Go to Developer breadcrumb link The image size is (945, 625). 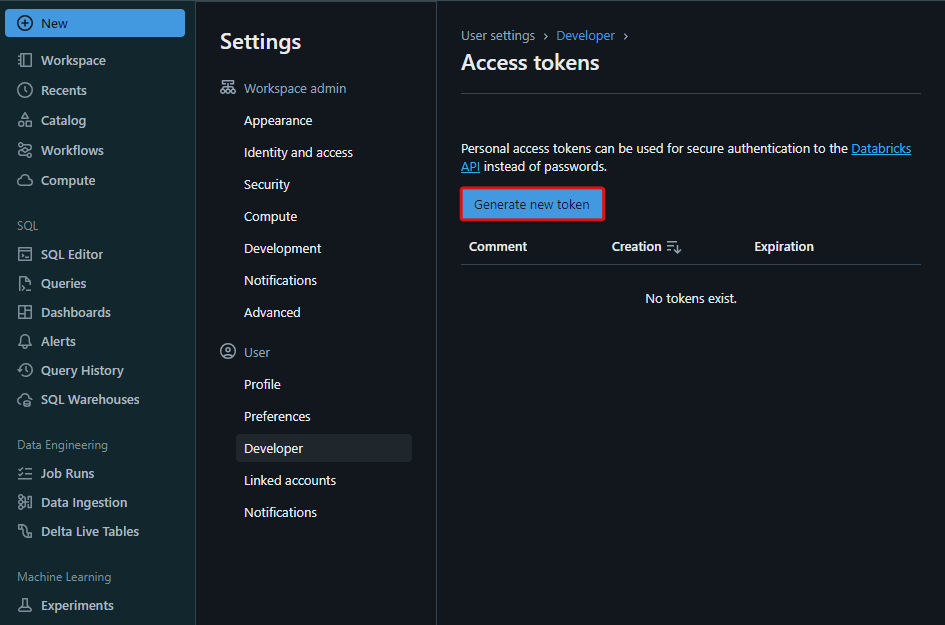click(585, 36)
